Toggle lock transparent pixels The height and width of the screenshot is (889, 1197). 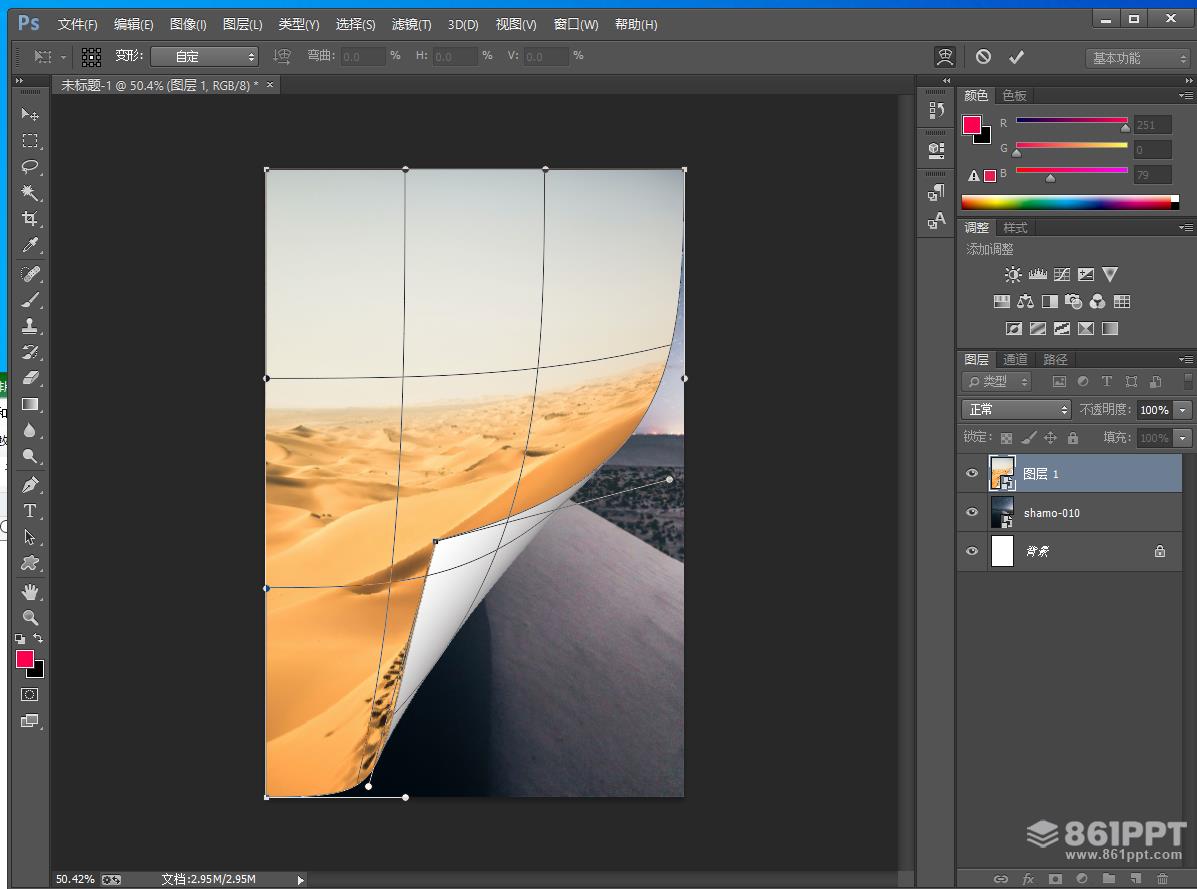[x=1007, y=438]
